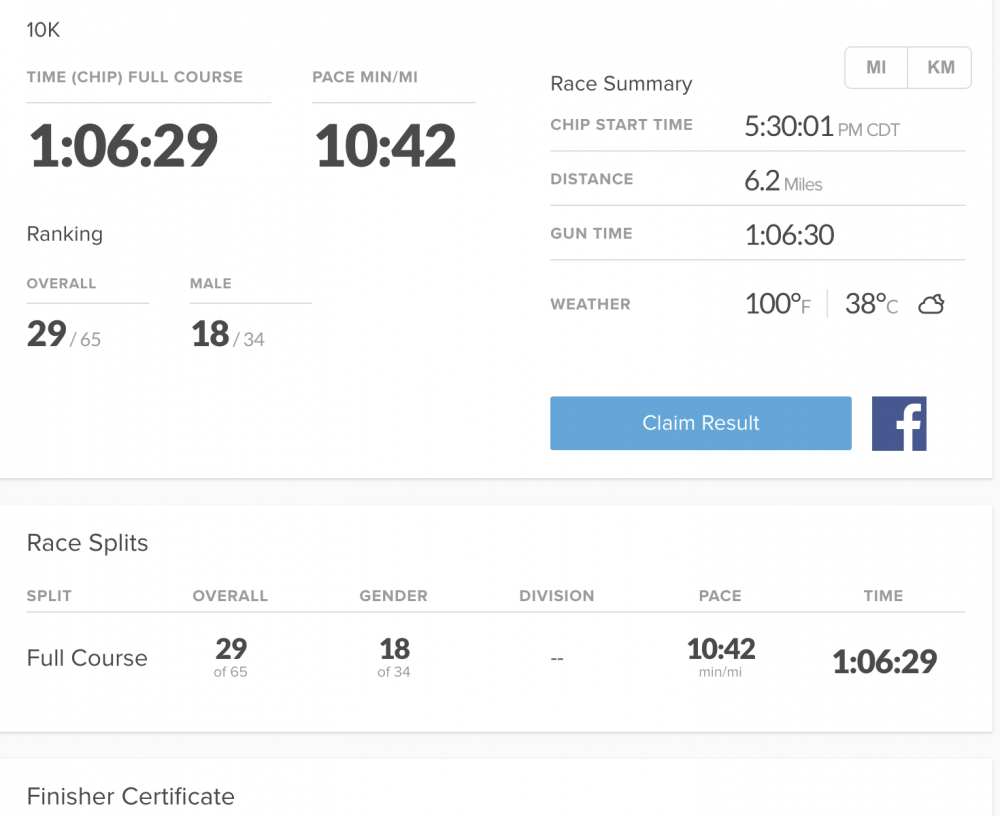Image resolution: width=1000 pixels, height=816 pixels.
Task: Click the large 10:42 pace value
Action: point(385,145)
